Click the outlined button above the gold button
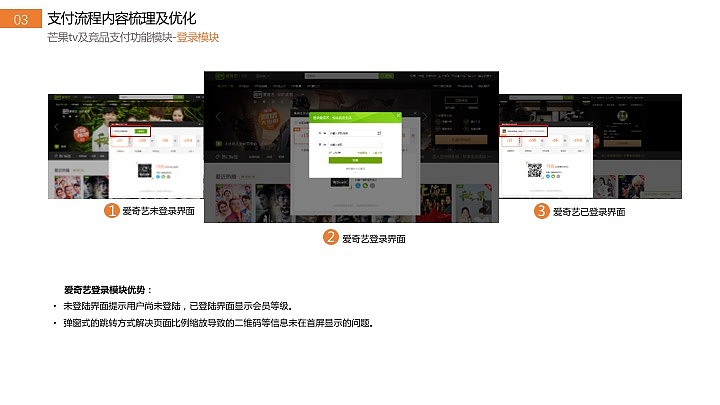Screen dimensions: 720x405 [461, 100]
